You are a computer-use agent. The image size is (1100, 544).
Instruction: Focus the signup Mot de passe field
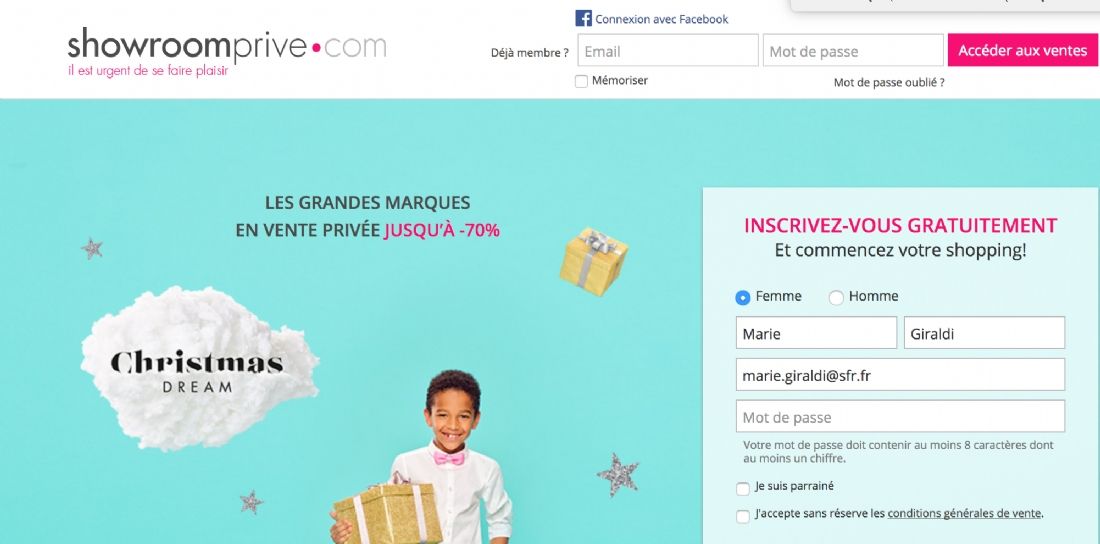point(900,416)
